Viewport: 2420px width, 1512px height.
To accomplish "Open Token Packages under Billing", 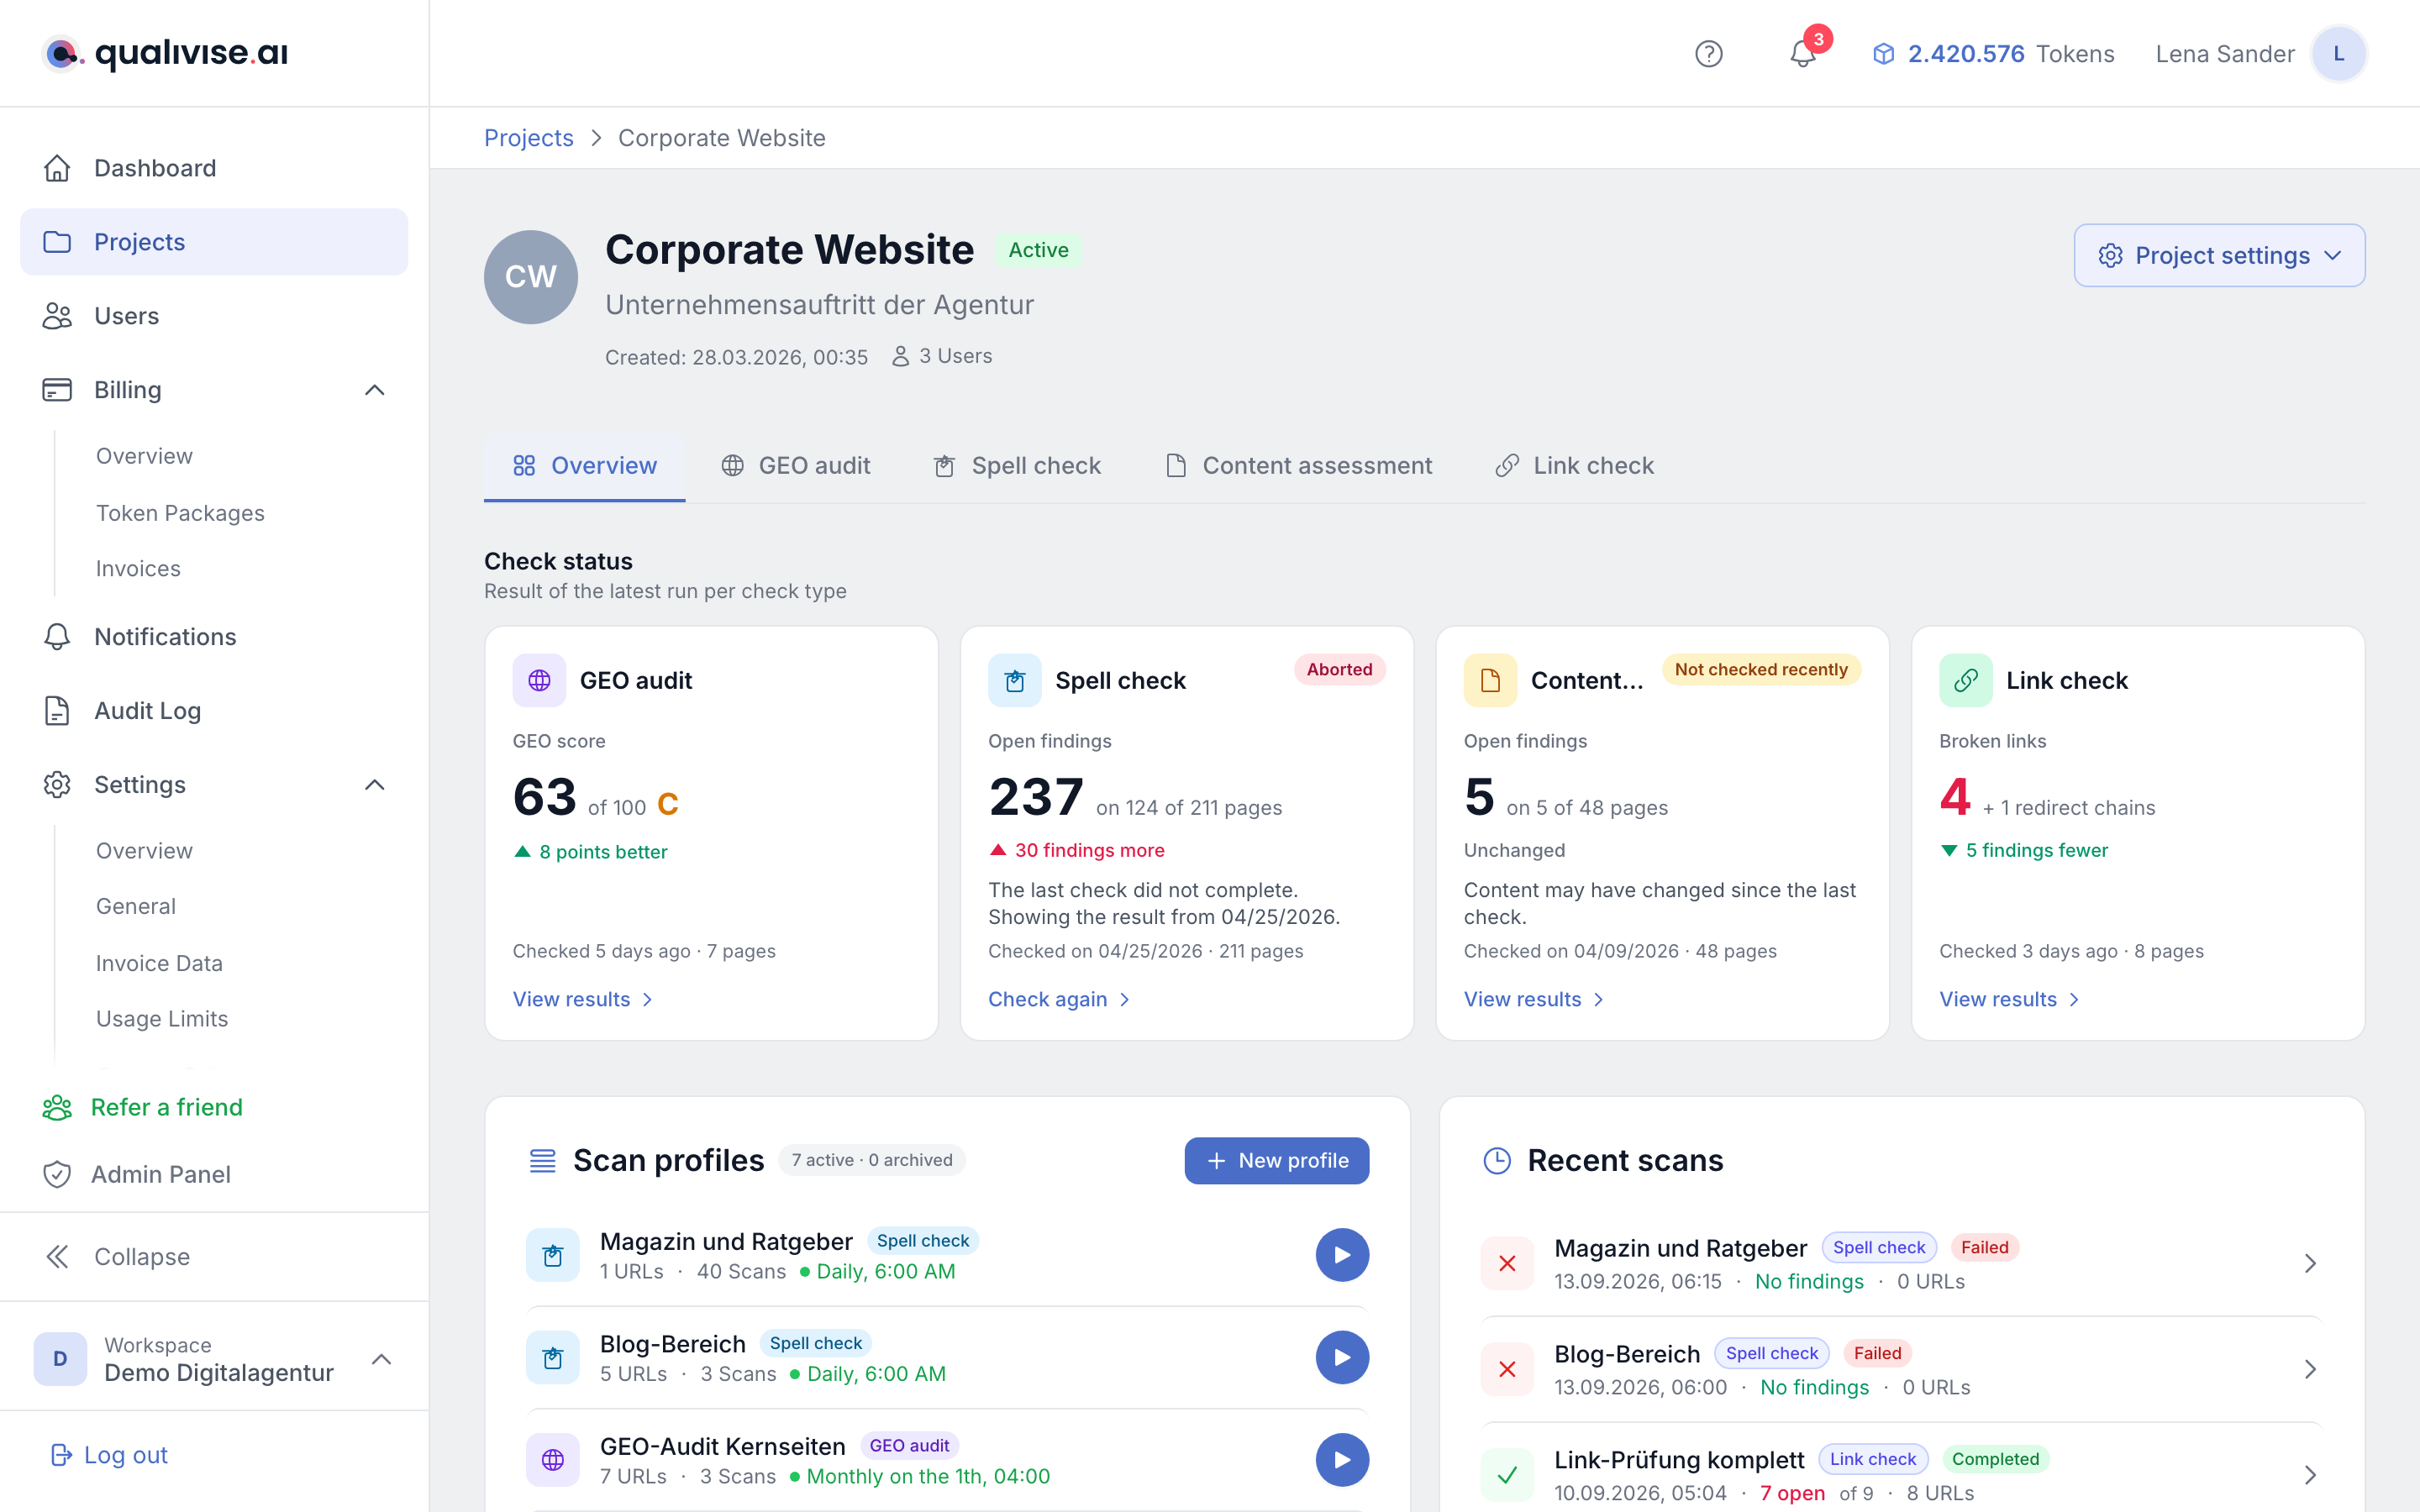I will tap(180, 513).
